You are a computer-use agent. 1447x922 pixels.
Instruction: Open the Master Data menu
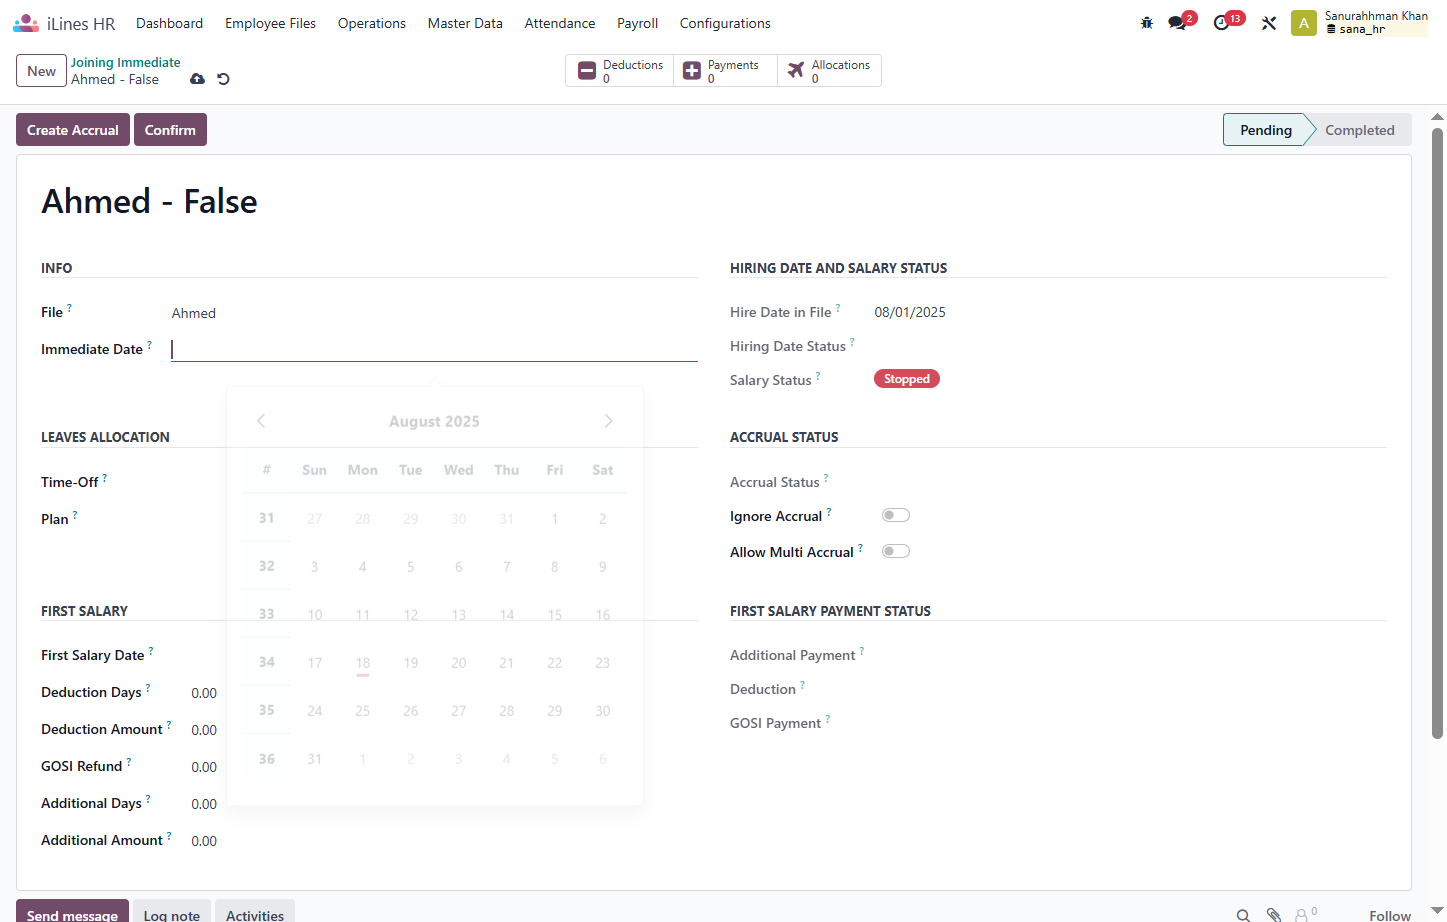(x=465, y=23)
